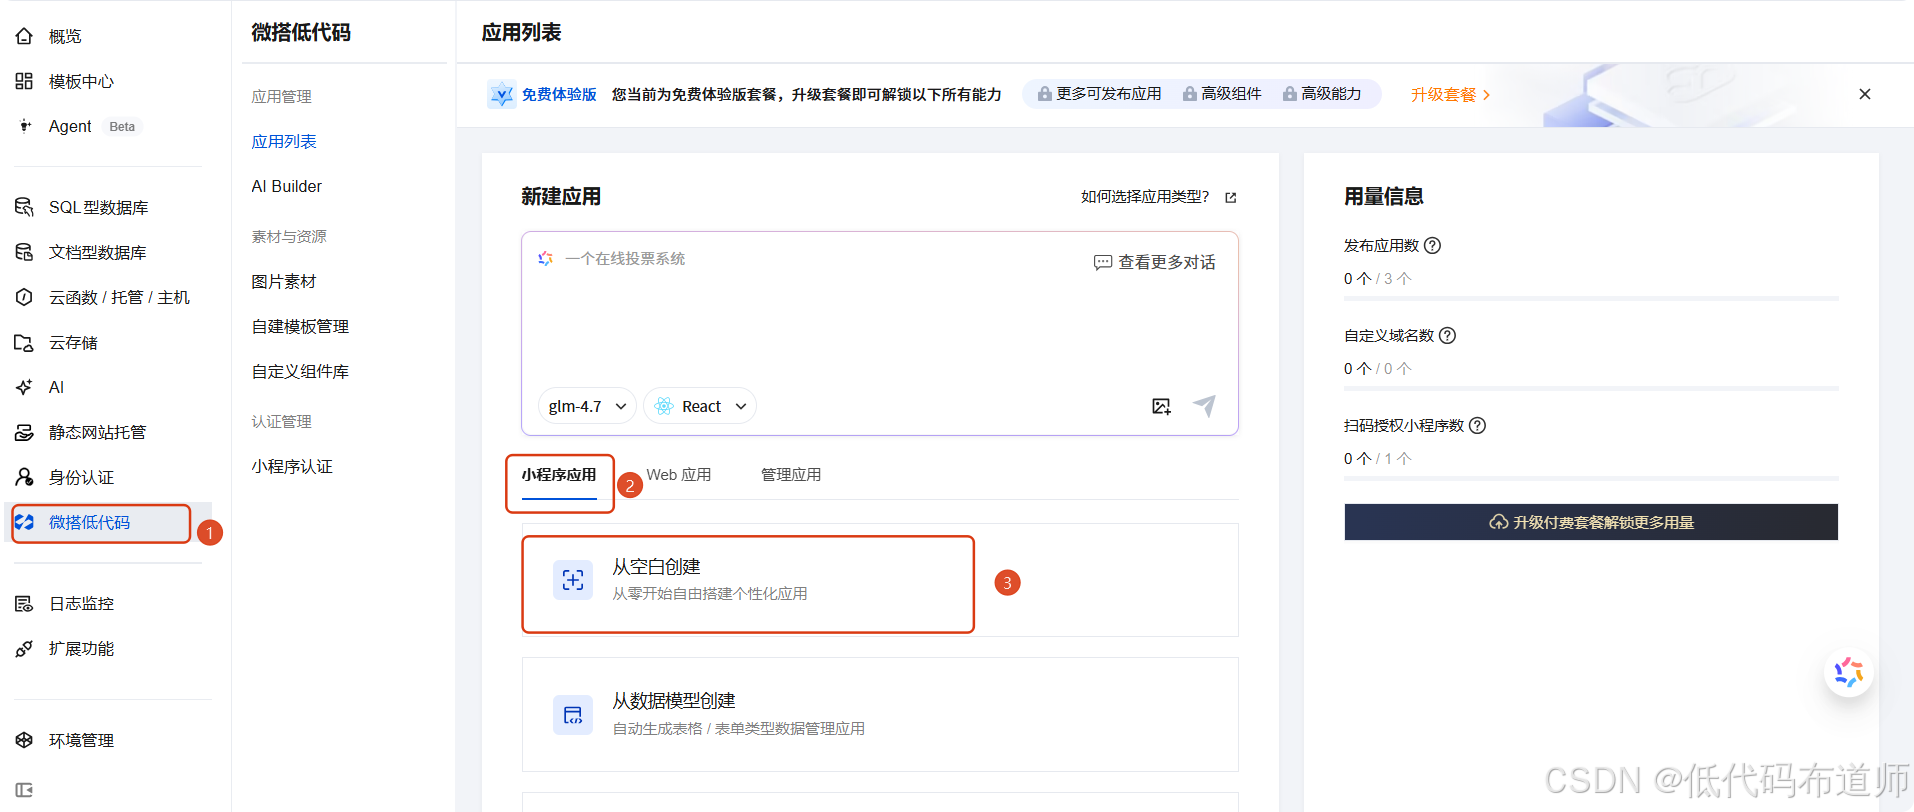The height and width of the screenshot is (812, 1914).
Task: Click the 环境管理 icon
Action: point(24,740)
